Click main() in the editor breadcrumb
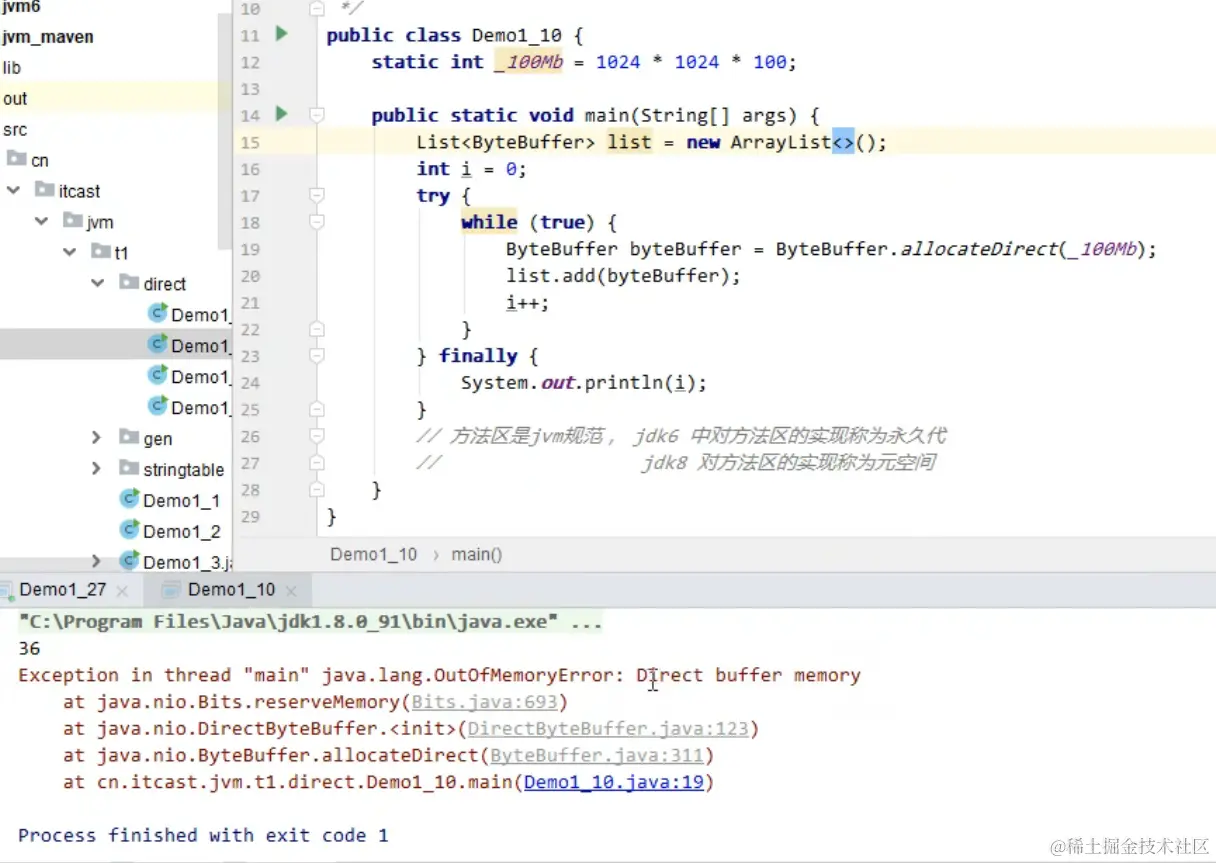Viewport: 1216px width, 863px height. pyautogui.click(x=477, y=554)
